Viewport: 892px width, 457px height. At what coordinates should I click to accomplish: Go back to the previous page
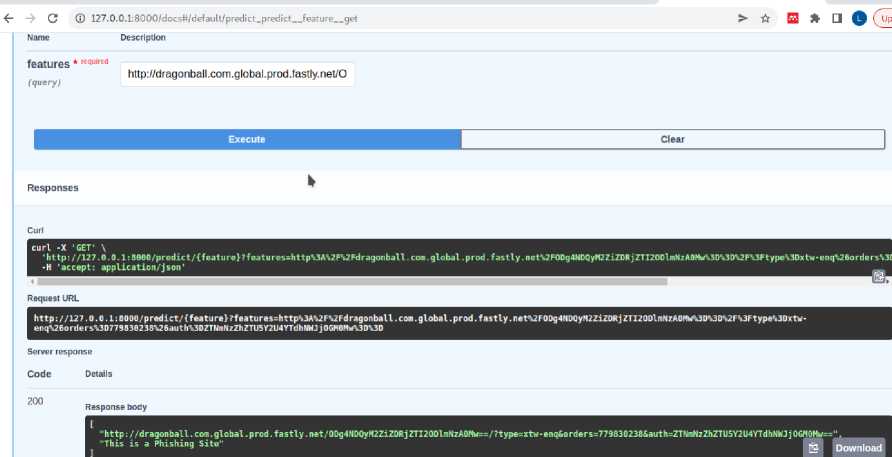pyautogui.click(x=8, y=18)
